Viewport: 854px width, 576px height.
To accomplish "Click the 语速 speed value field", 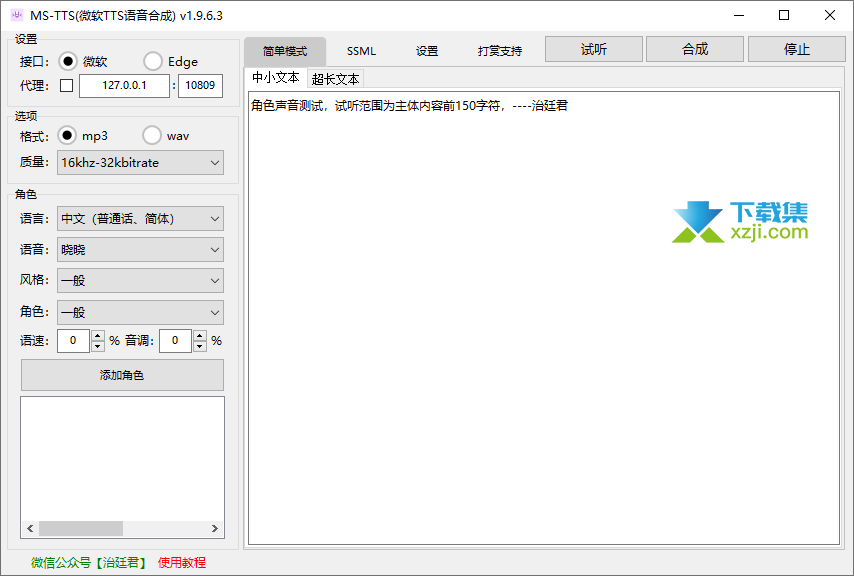I will tap(74, 341).
